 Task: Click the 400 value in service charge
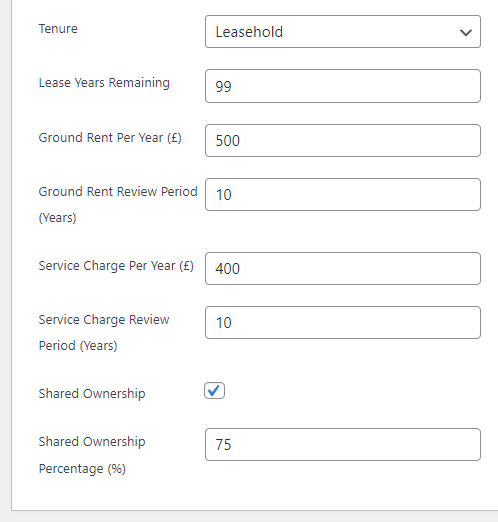tap(228, 268)
